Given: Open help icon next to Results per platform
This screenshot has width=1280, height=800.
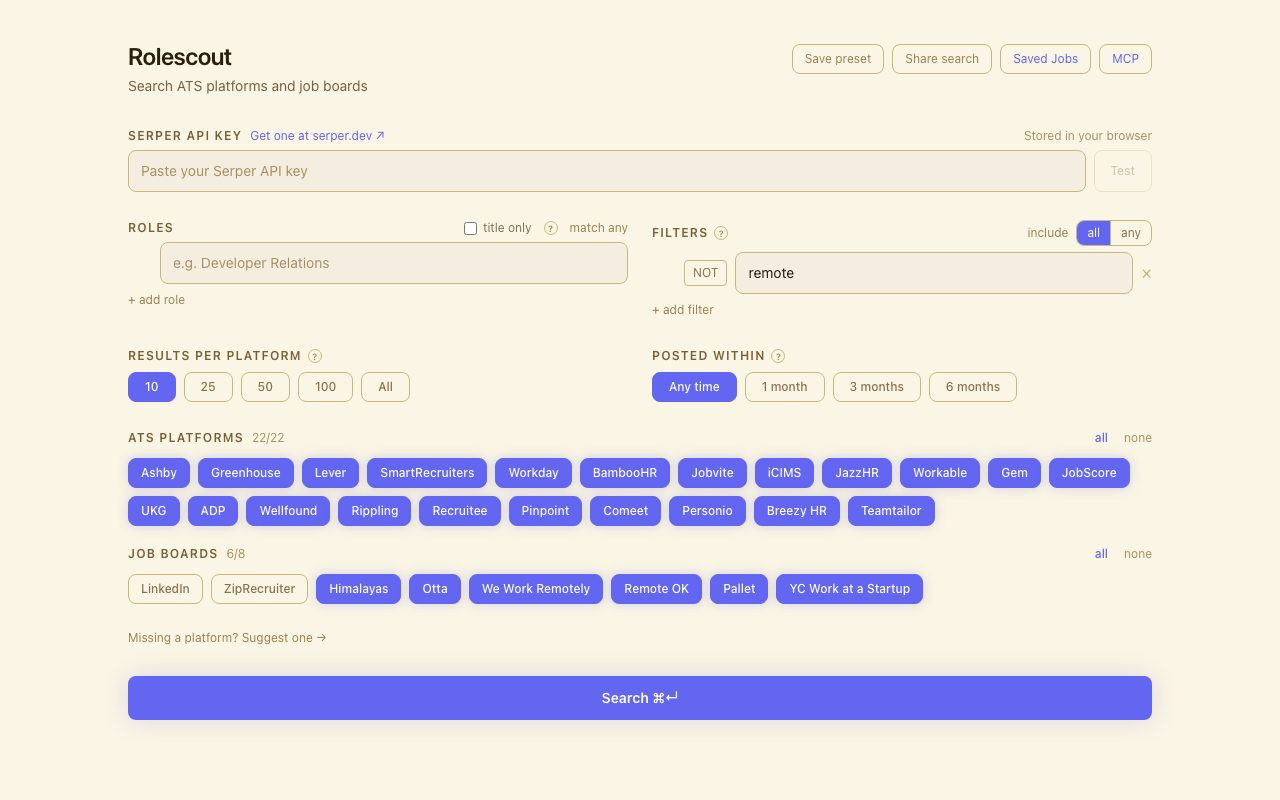Looking at the screenshot, I should pos(315,356).
